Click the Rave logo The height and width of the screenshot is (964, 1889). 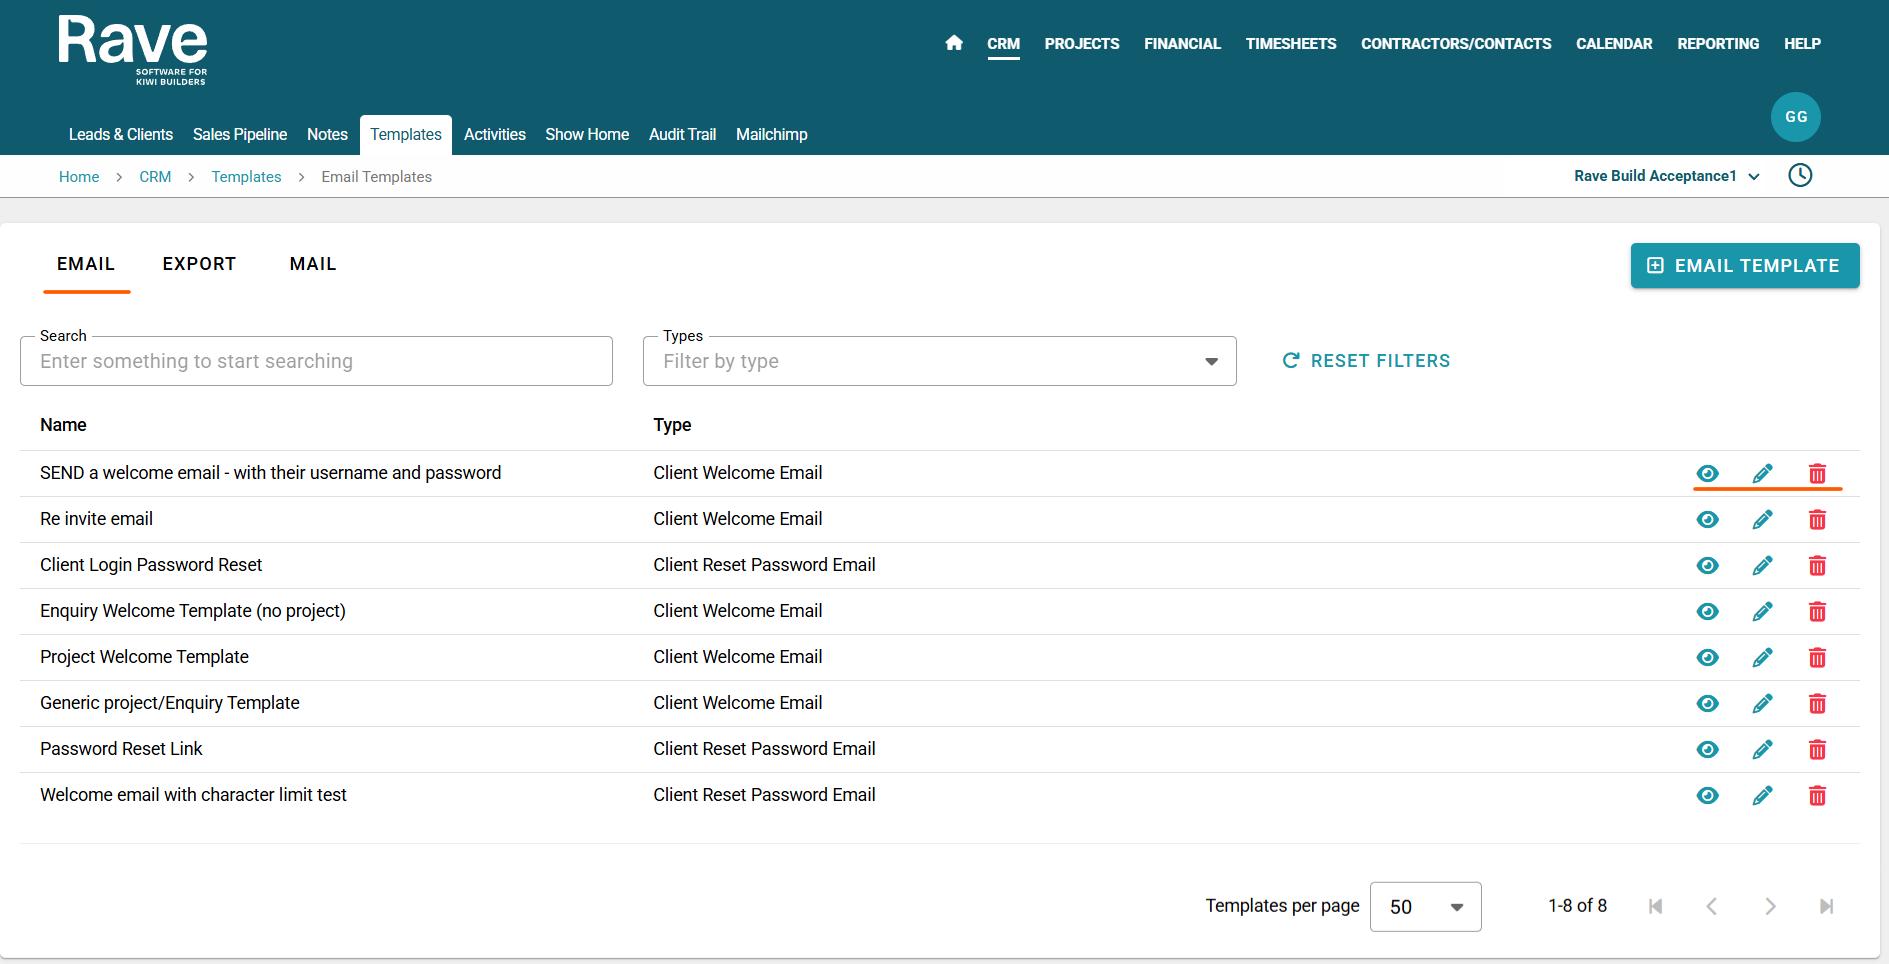(x=133, y=50)
